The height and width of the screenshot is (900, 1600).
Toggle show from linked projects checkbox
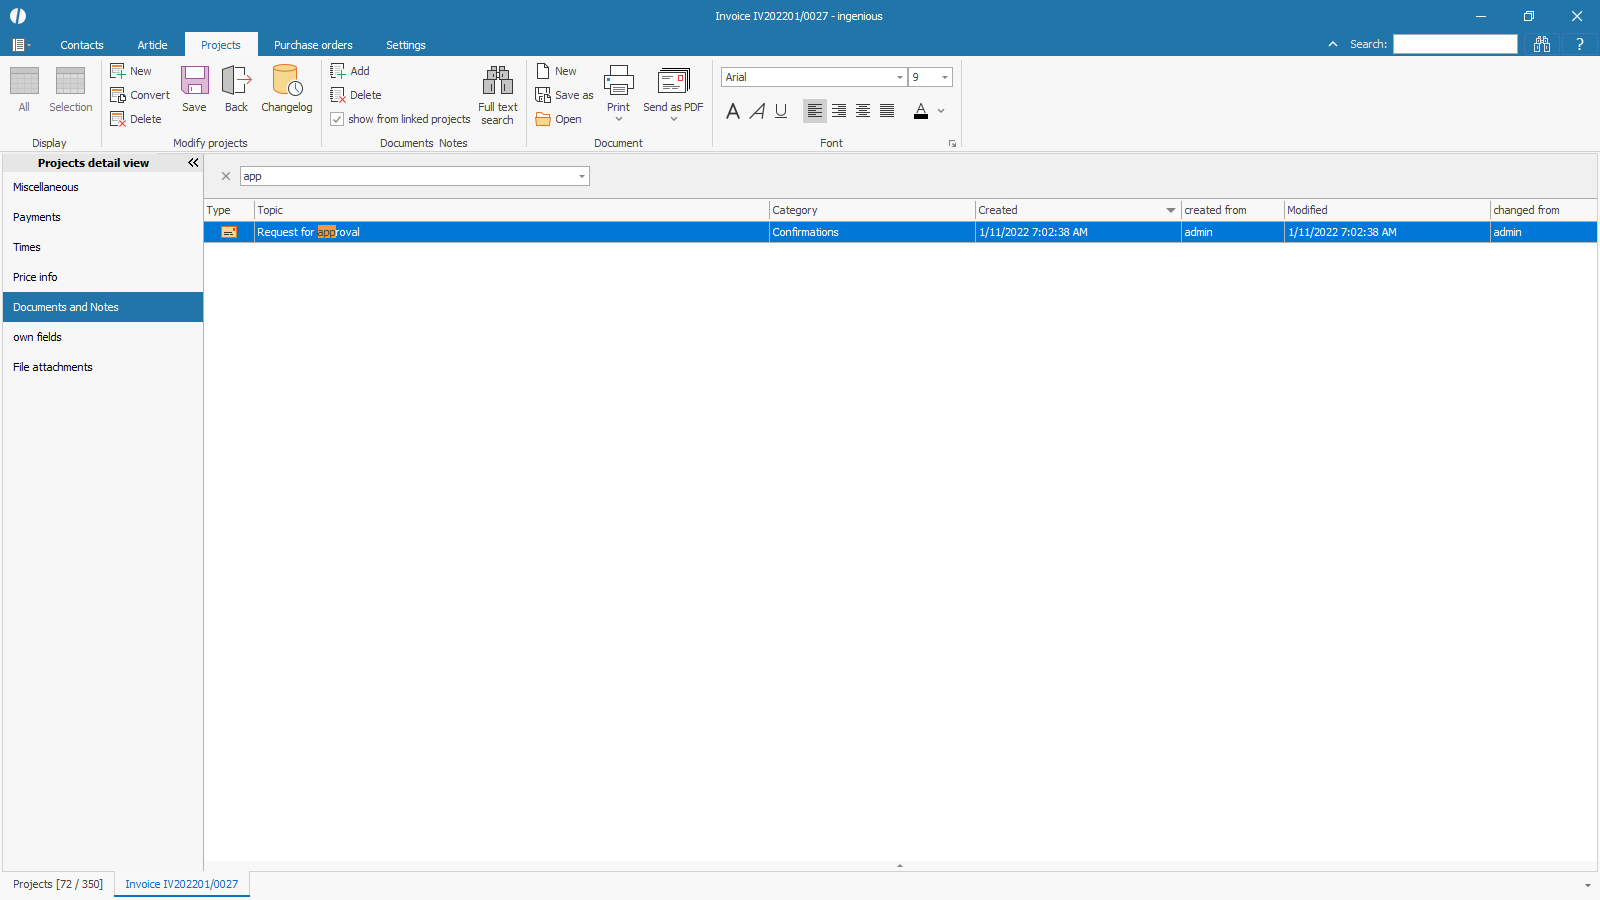click(x=337, y=119)
